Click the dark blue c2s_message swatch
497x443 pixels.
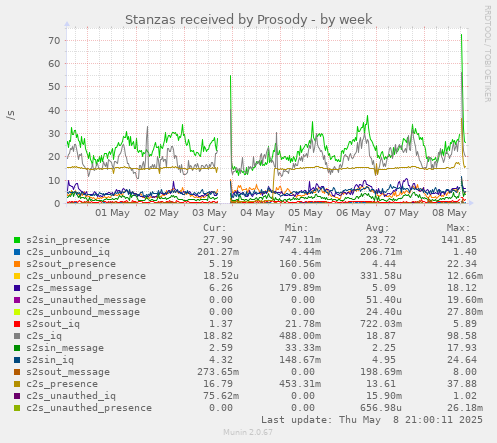tap(17, 288)
